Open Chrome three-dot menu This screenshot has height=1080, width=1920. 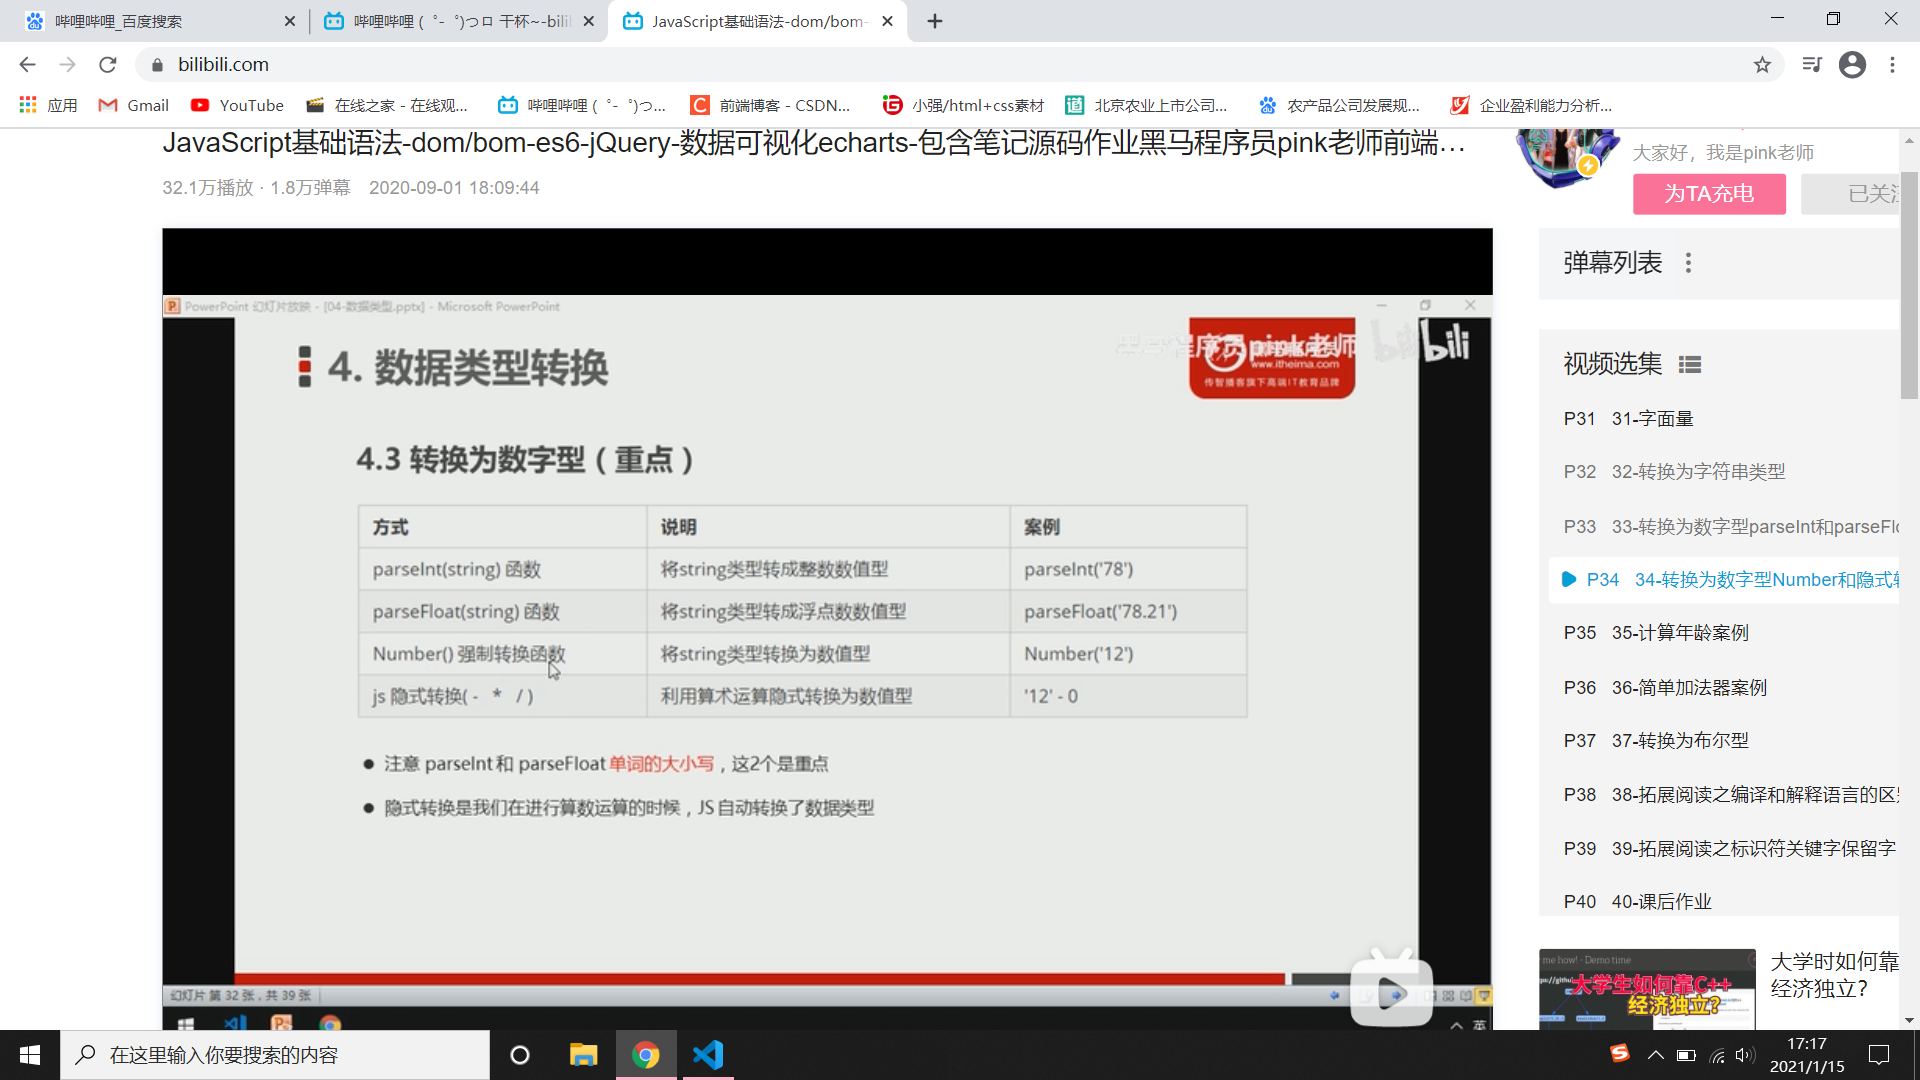1892,65
